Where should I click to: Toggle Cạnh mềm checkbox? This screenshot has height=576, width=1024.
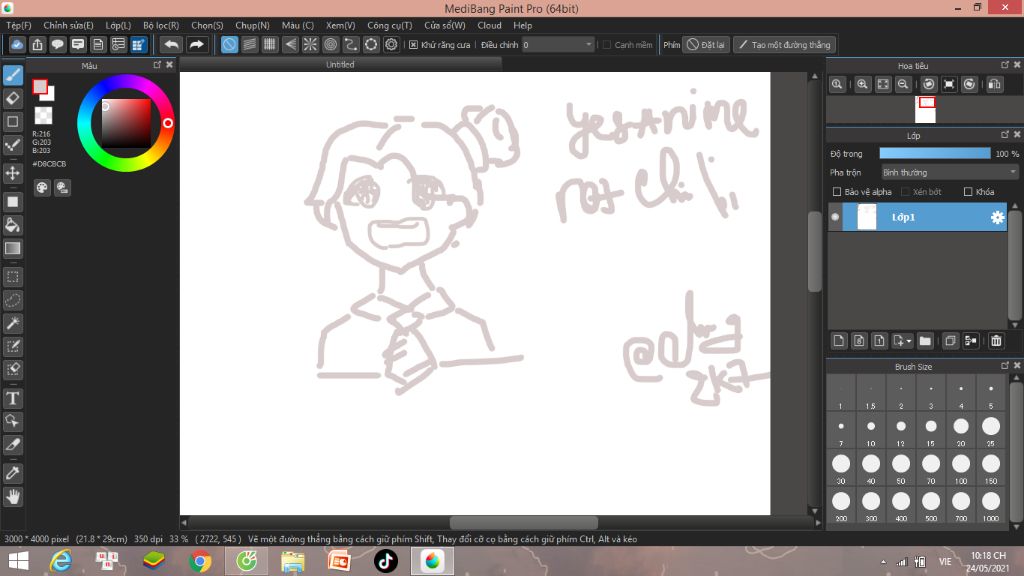tap(607, 45)
